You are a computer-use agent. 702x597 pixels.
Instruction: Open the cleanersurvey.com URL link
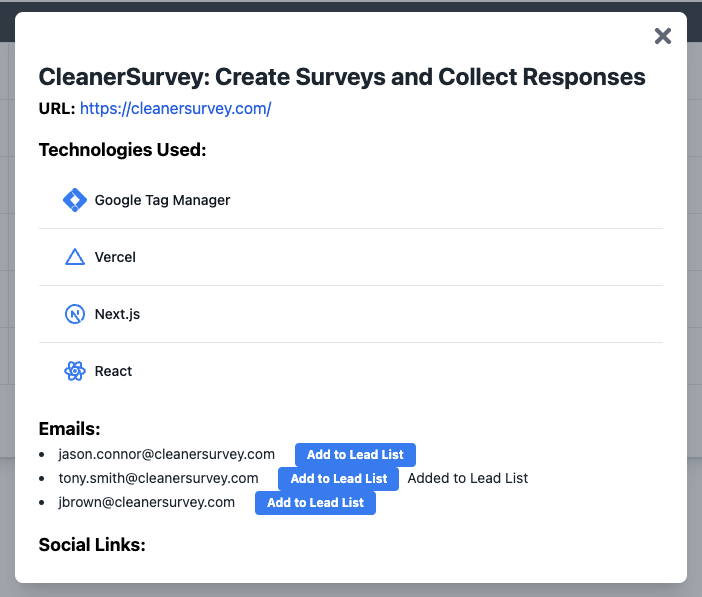click(x=176, y=108)
